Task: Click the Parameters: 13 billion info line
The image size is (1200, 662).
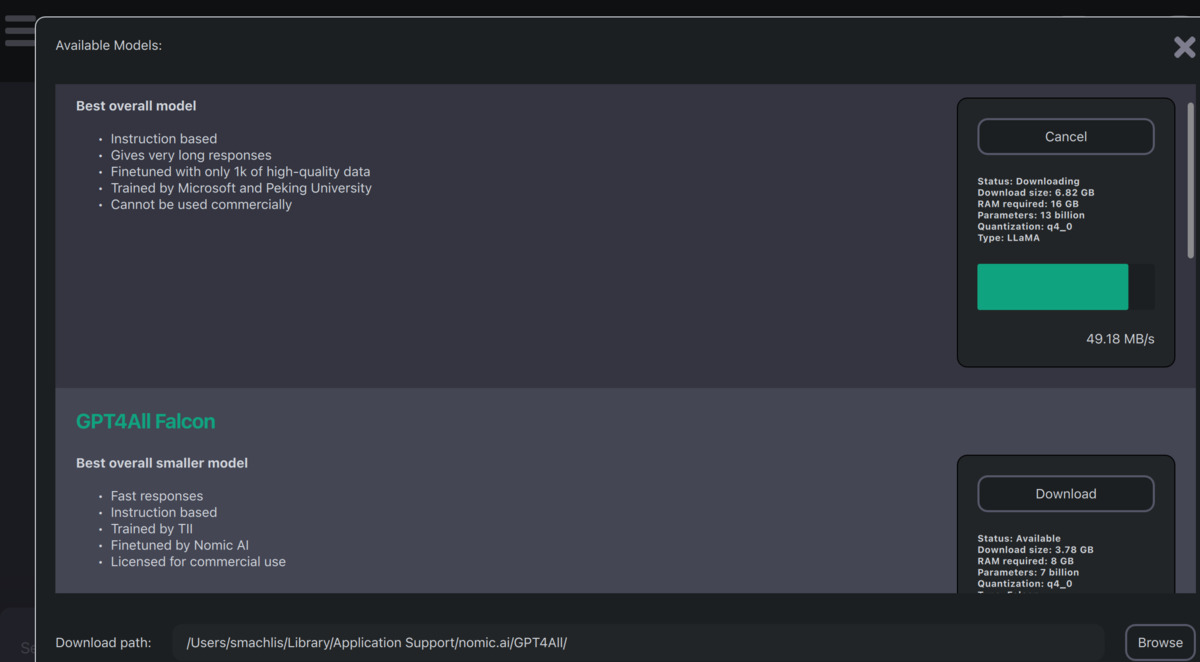Action: pyautogui.click(x=1031, y=214)
